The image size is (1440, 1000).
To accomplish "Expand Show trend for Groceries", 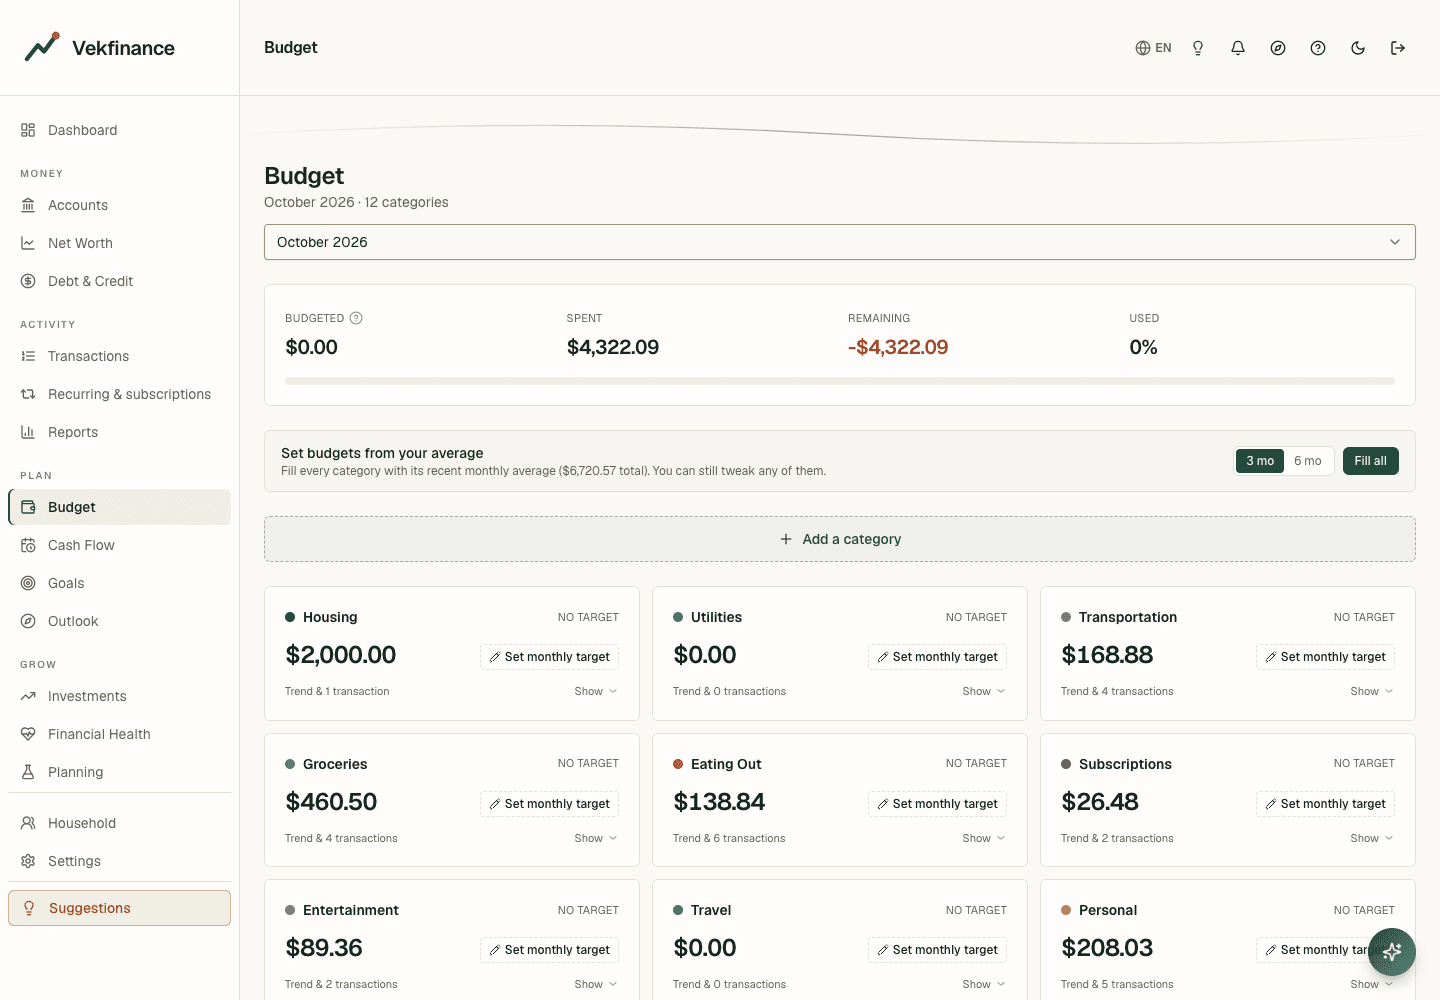I will (x=596, y=838).
